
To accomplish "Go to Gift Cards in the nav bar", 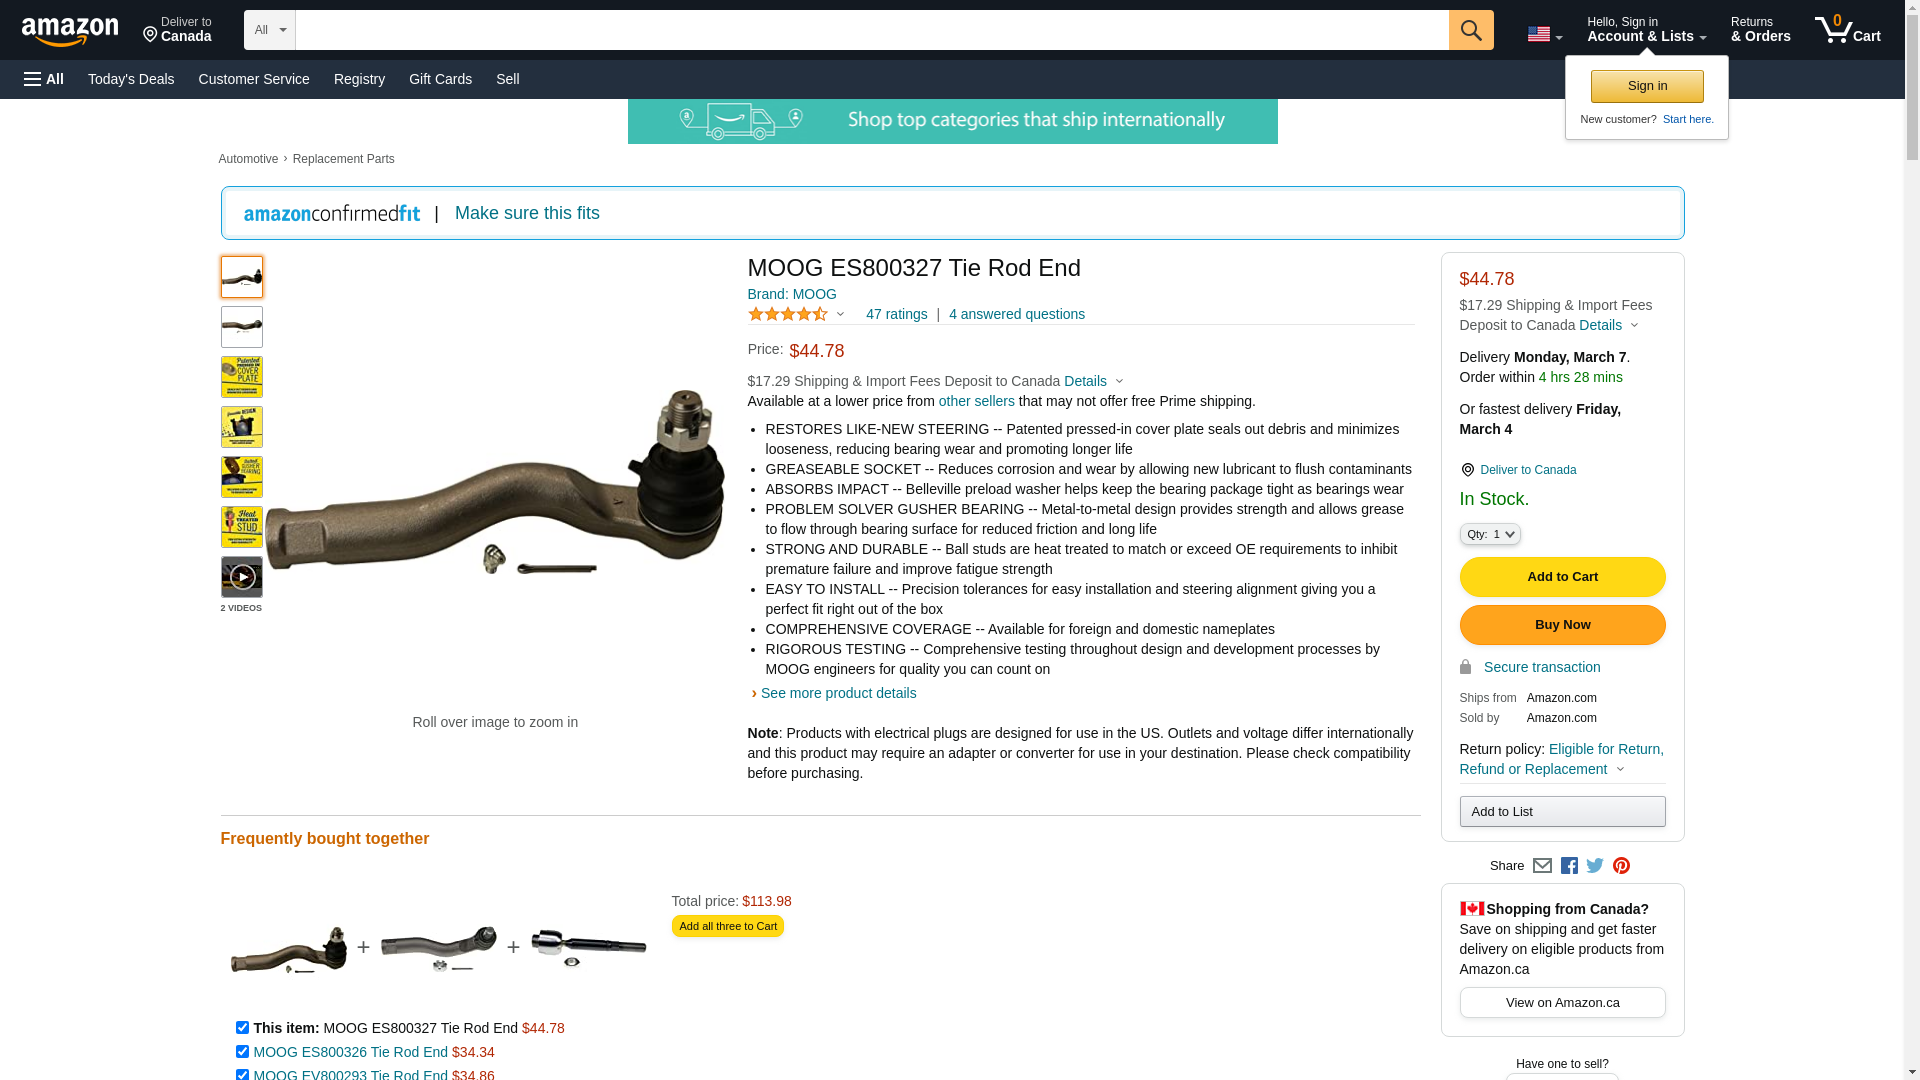I will pyautogui.click(x=440, y=79).
